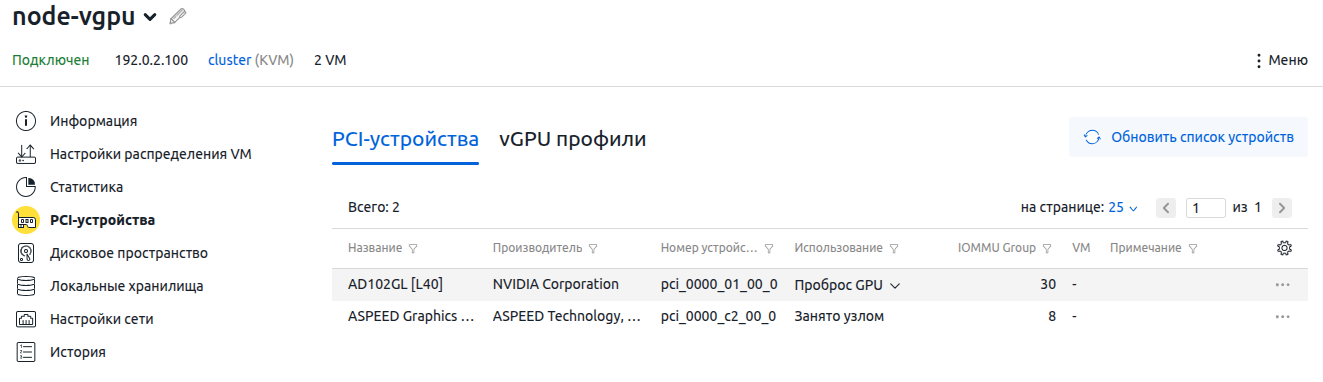Click the page number input field
Image resolution: width=1323 pixels, height=382 pixels.
[1205, 208]
